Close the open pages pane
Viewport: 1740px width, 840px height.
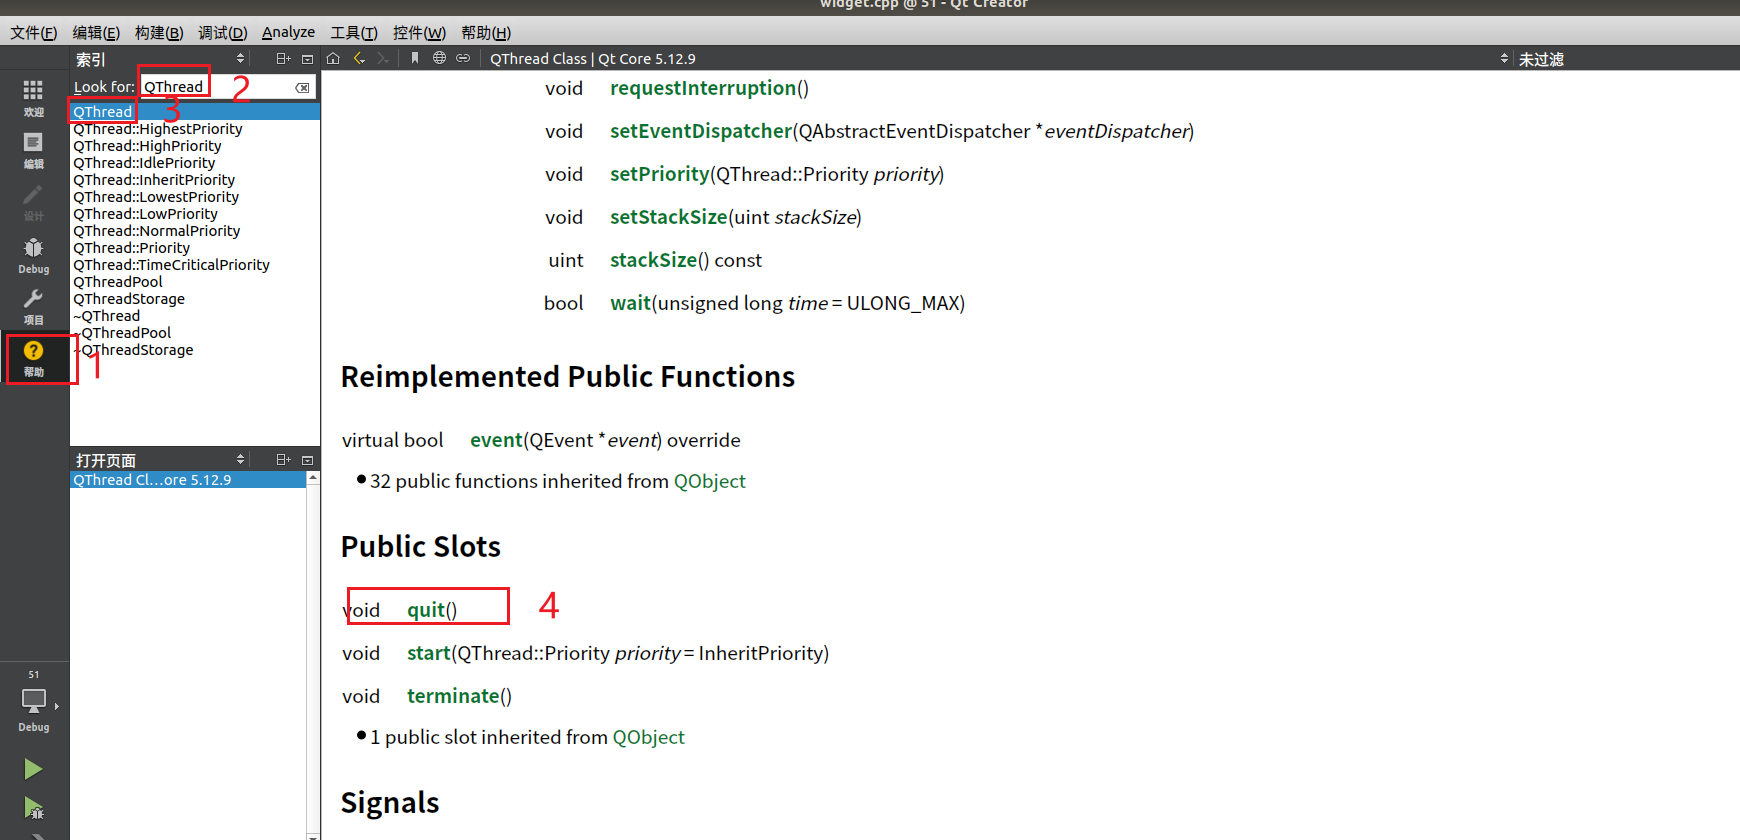point(307,460)
